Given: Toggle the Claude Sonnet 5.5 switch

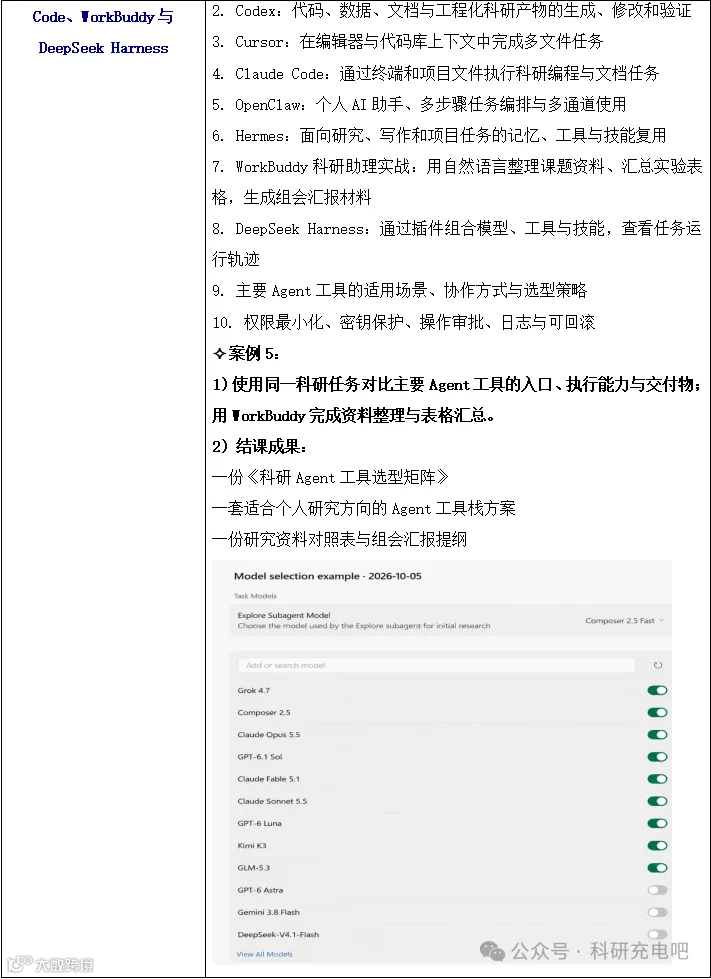Looking at the screenshot, I should [657, 801].
